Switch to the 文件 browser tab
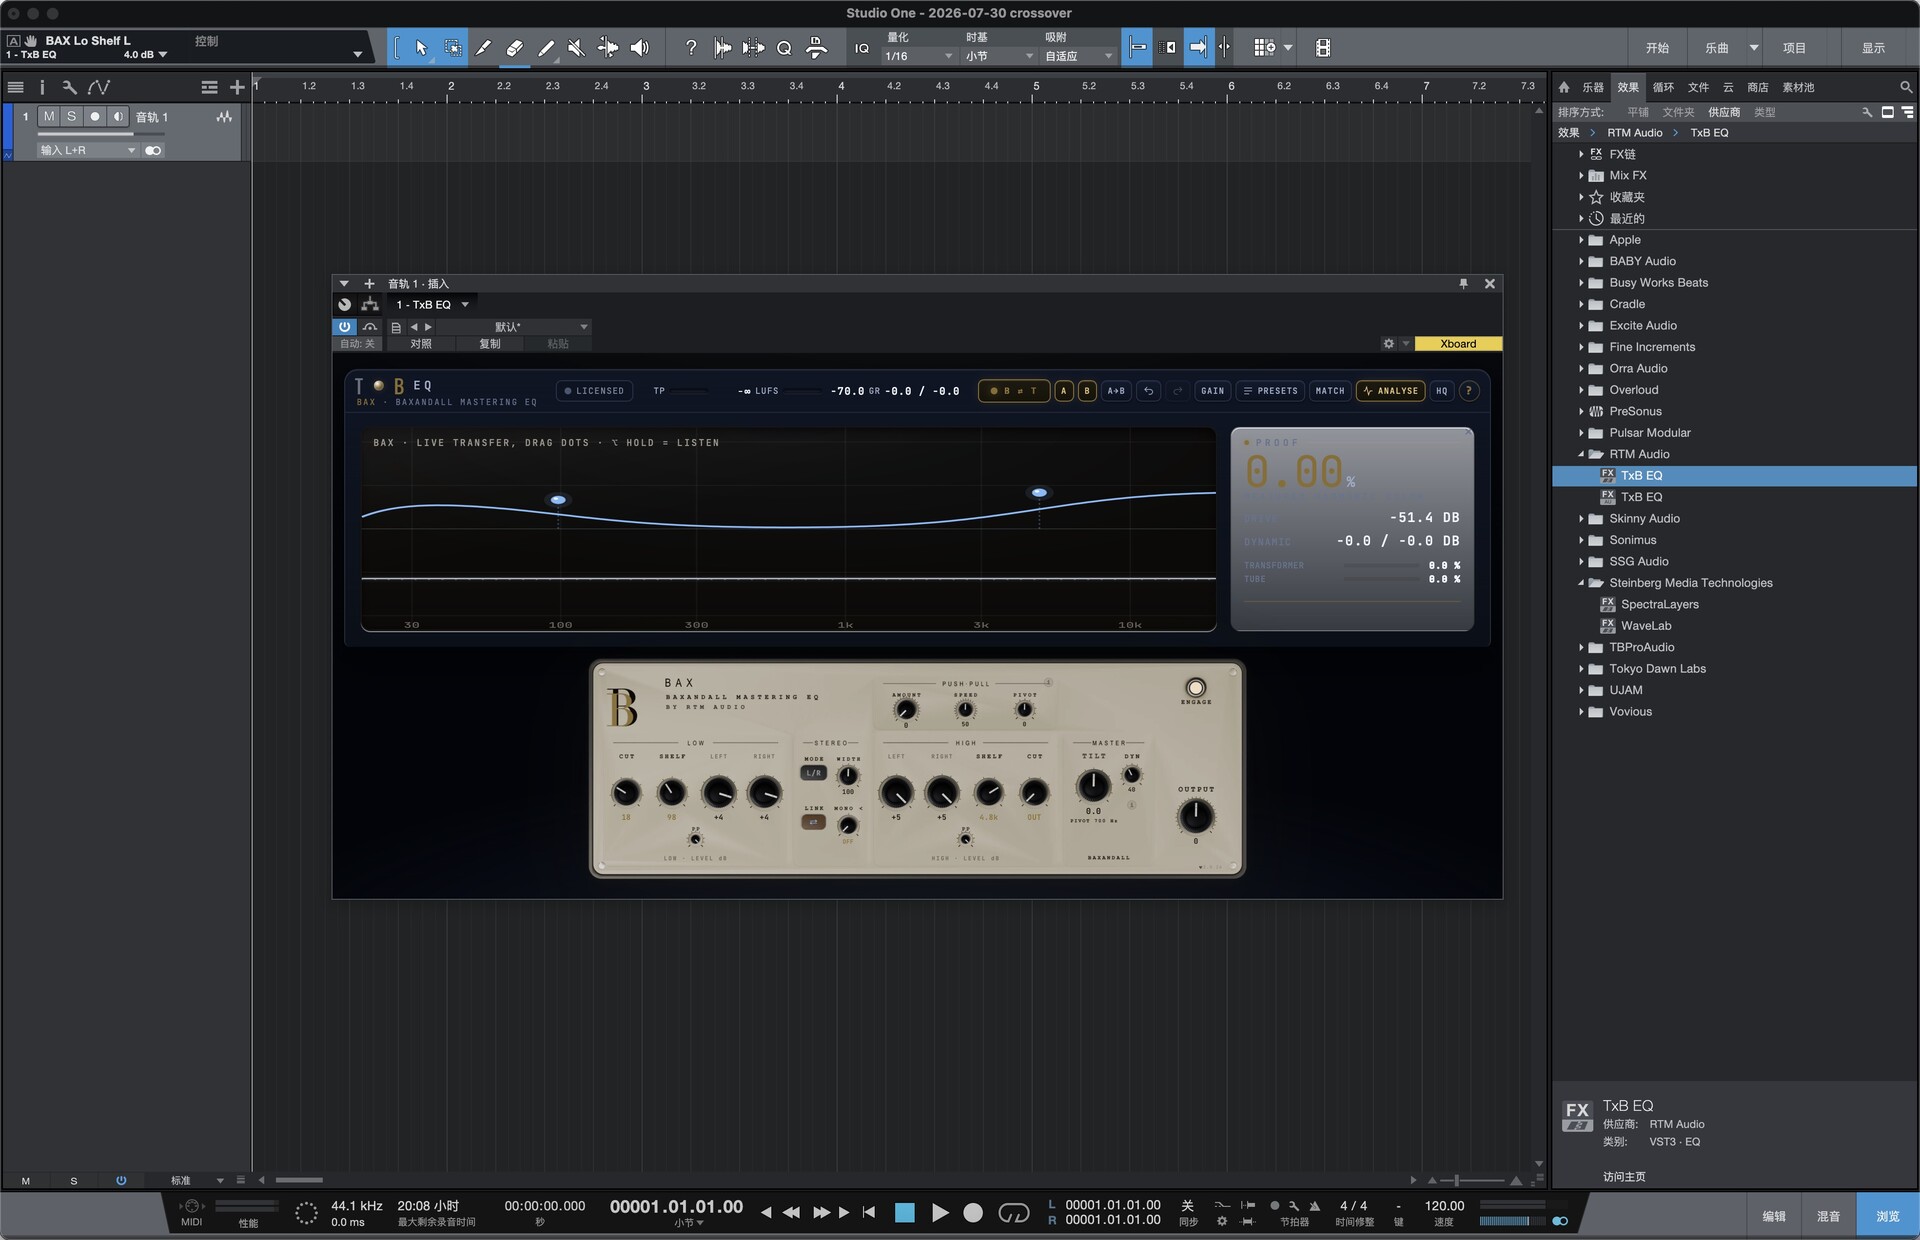Screen dimensions: 1920x1240 [x=1698, y=87]
